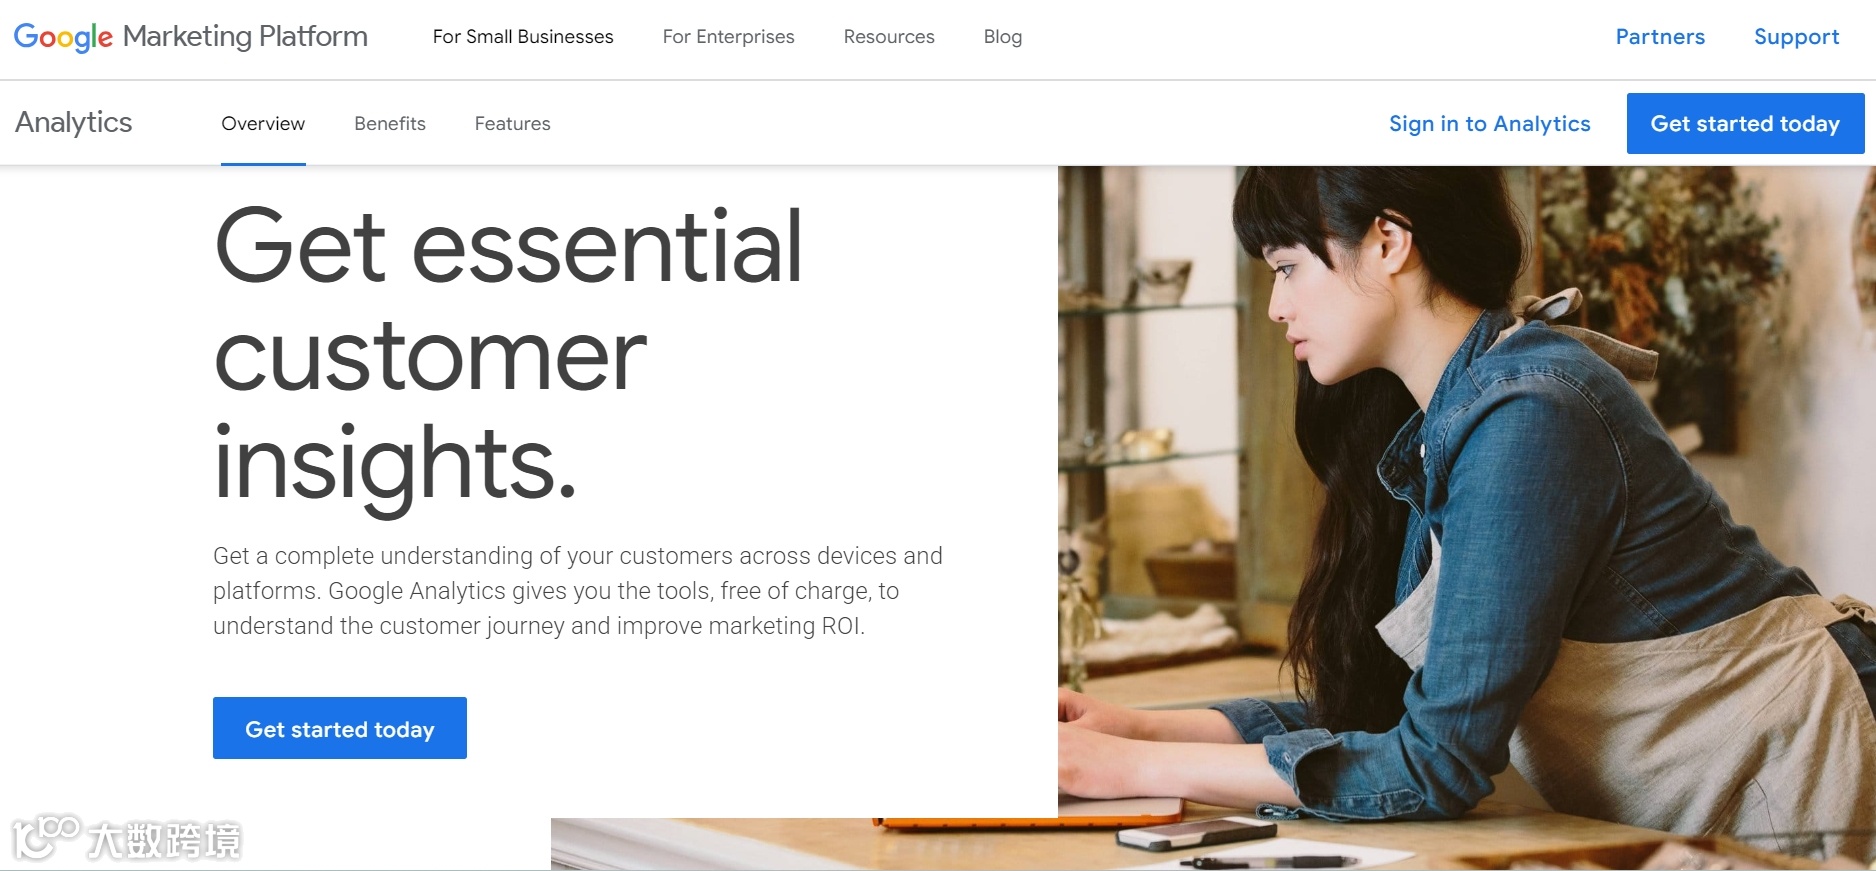Click Get started today below the description
1876x871 pixels.
[340, 728]
